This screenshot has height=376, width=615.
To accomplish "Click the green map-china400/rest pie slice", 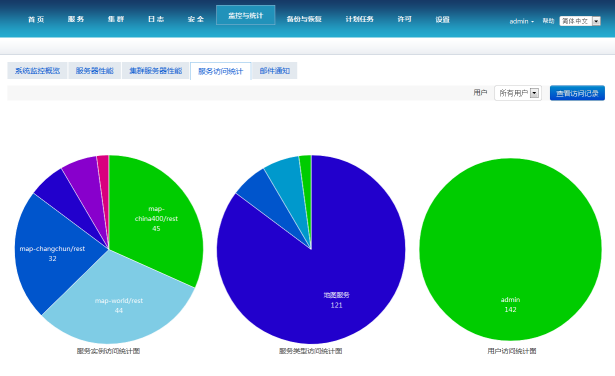I will 156,218.
